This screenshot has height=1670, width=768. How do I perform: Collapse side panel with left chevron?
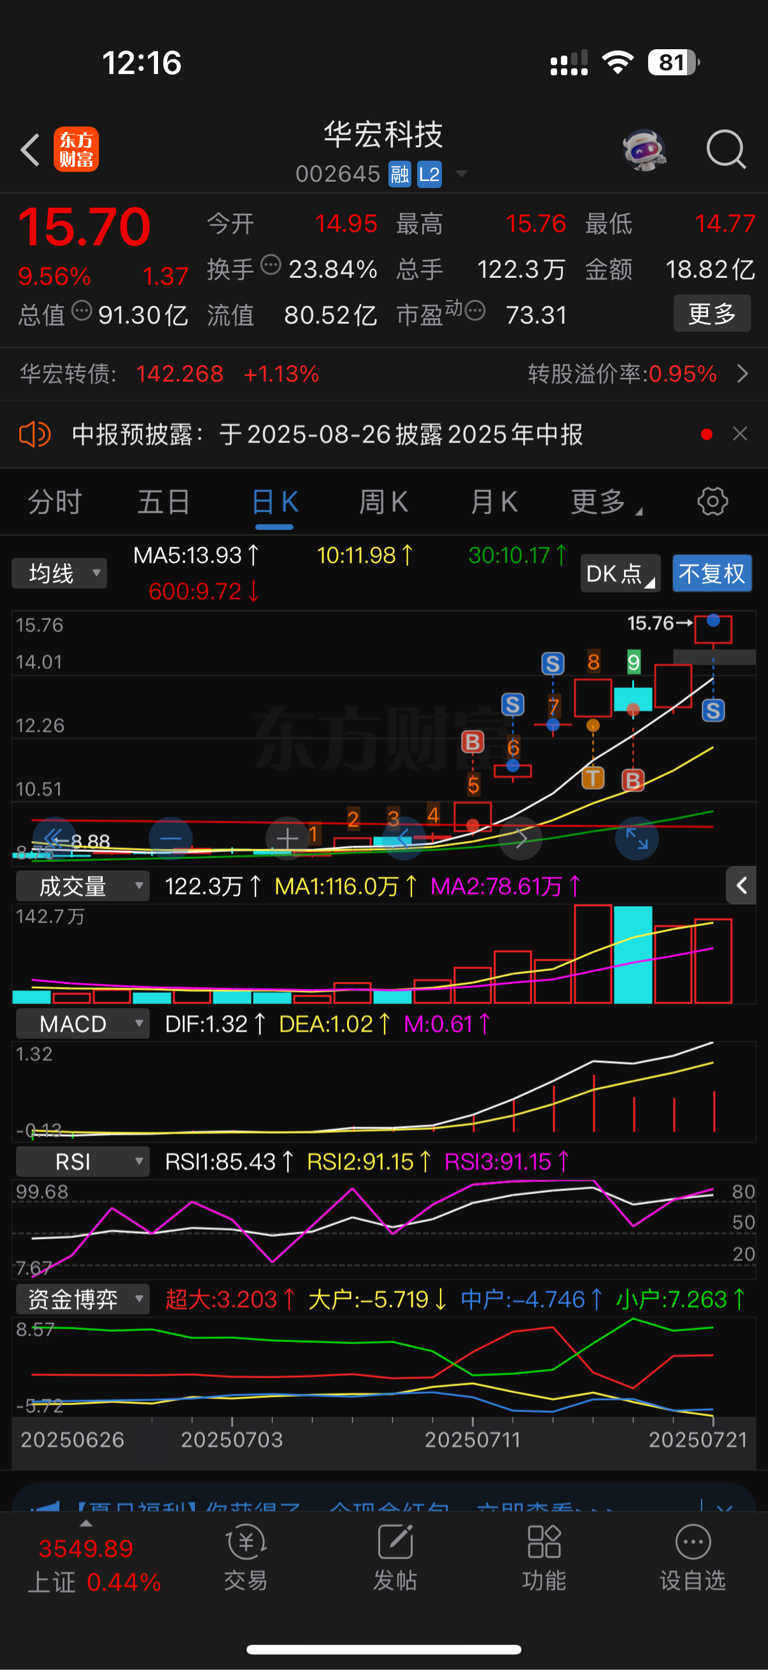pos(741,885)
